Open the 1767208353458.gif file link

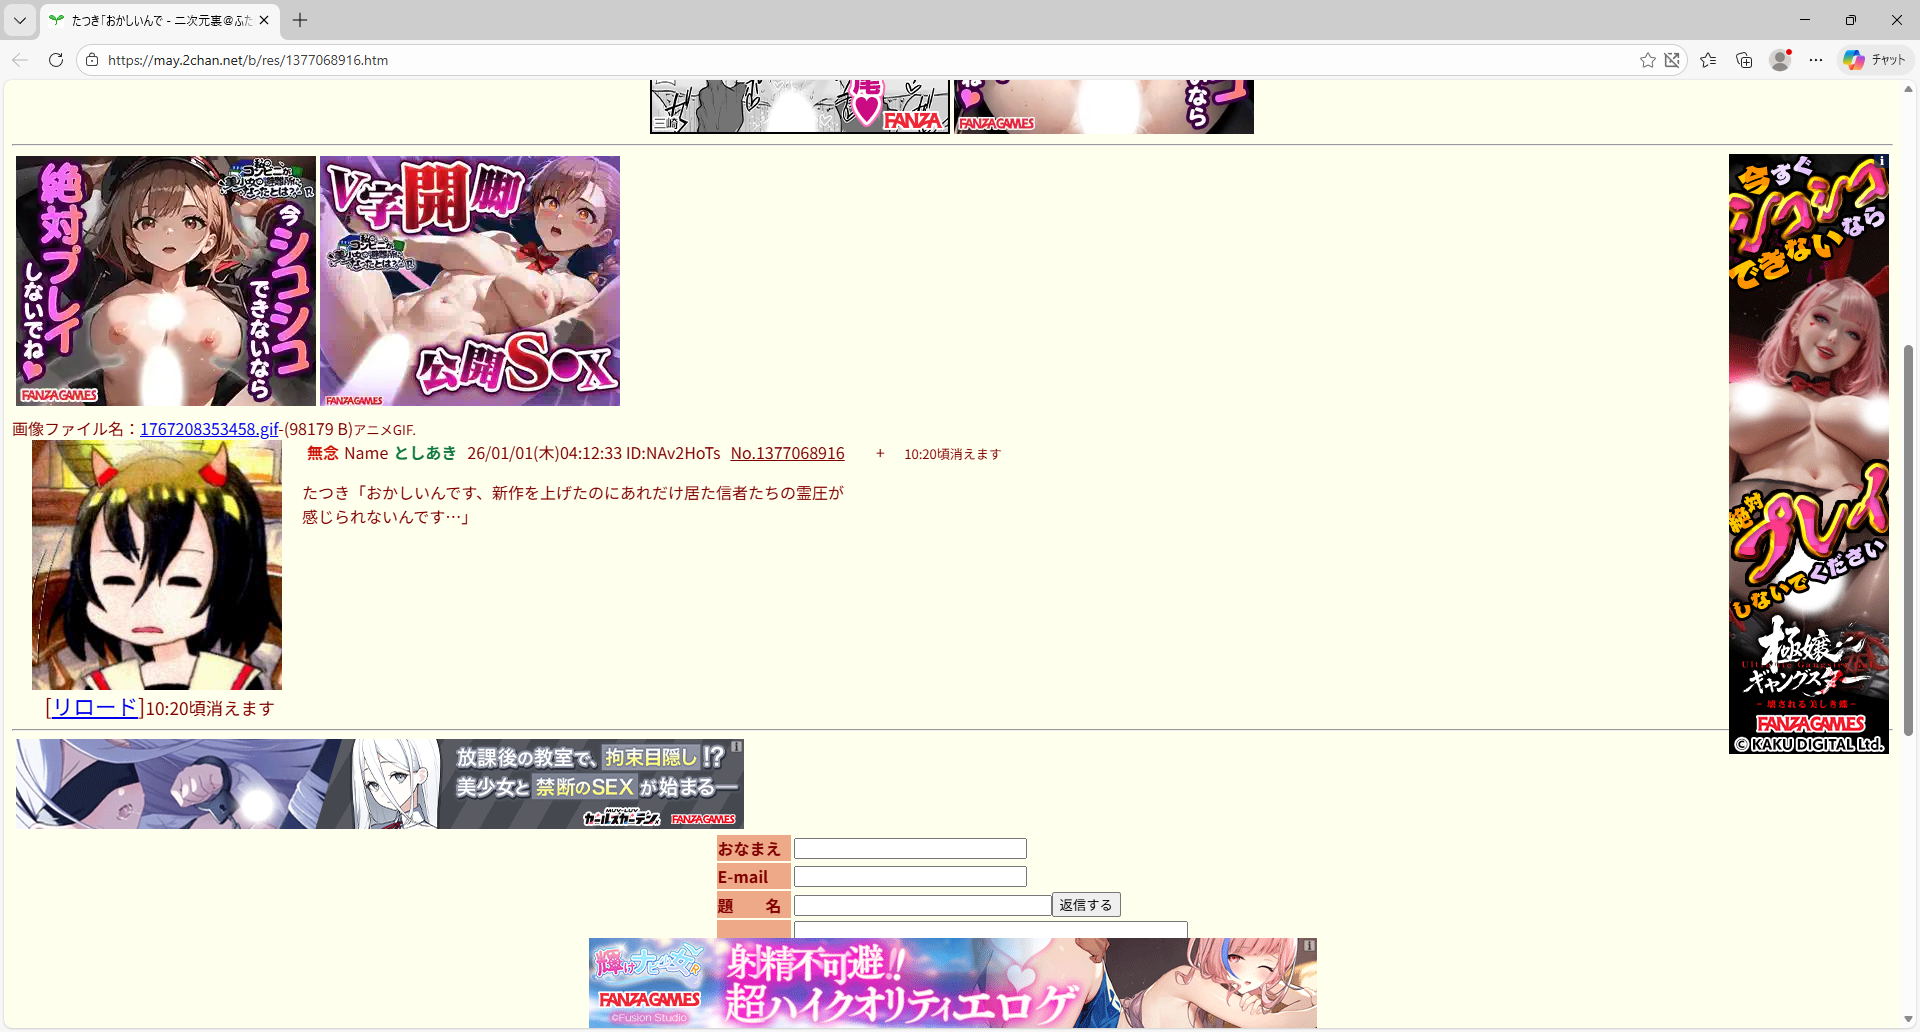pyautogui.click(x=209, y=429)
